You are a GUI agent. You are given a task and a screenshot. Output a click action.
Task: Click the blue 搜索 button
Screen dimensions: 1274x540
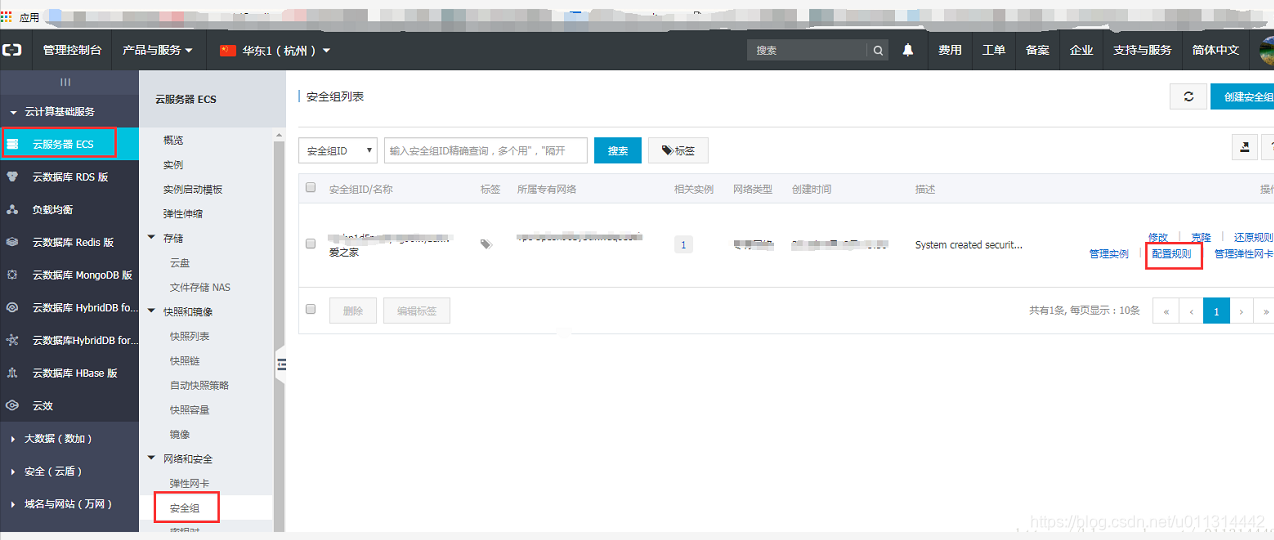tap(618, 150)
